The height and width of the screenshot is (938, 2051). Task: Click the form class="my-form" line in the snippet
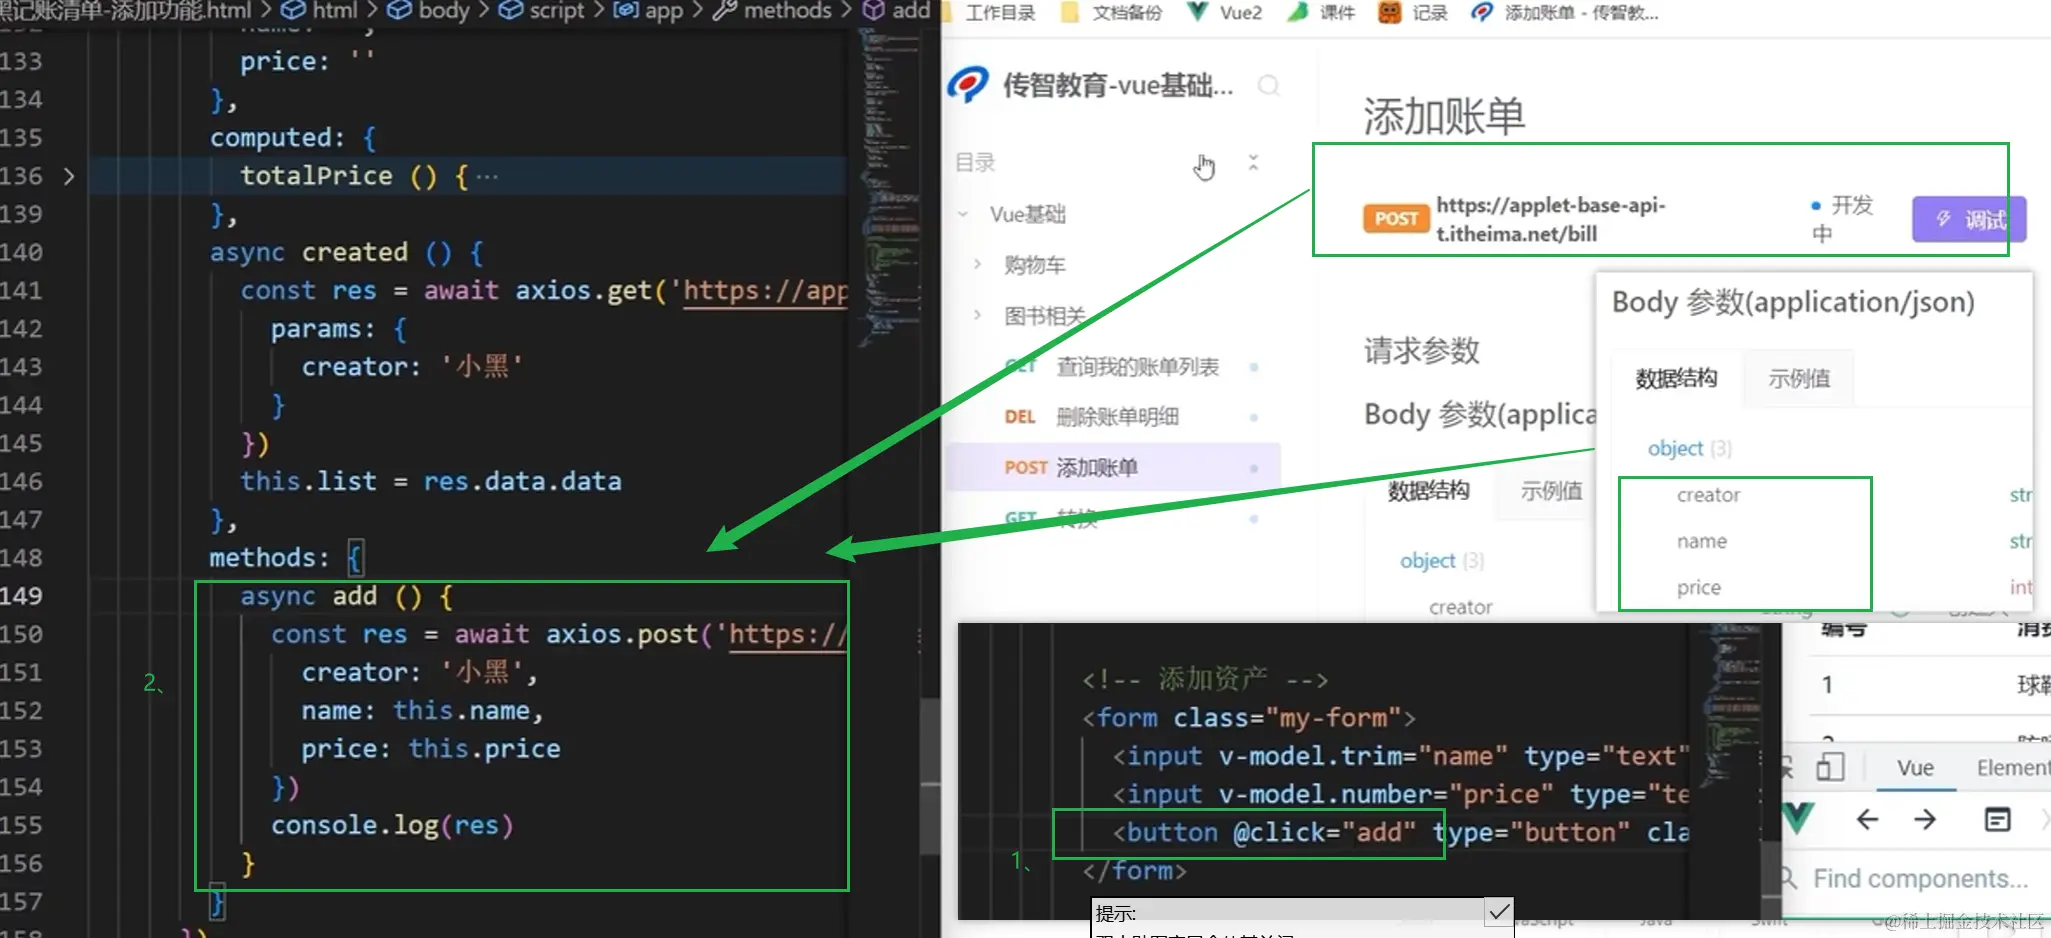[1249, 718]
